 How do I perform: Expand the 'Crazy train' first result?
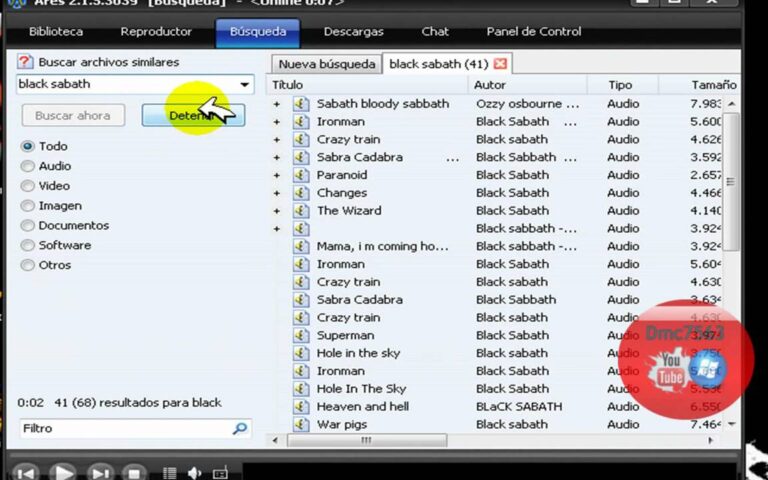point(277,140)
